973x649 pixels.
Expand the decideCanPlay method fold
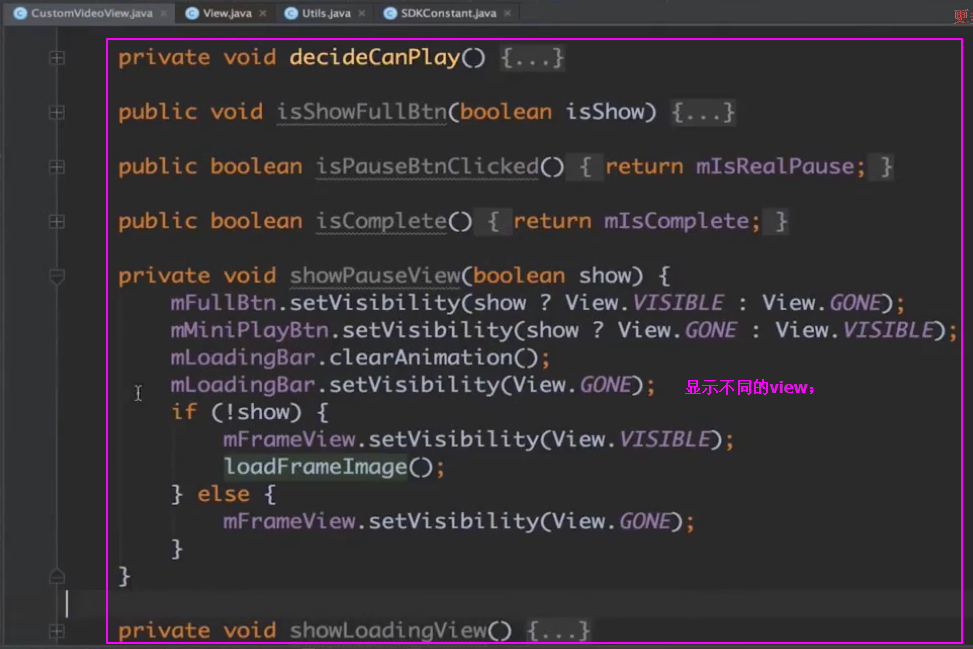pyautogui.click(x=57, y=58)
